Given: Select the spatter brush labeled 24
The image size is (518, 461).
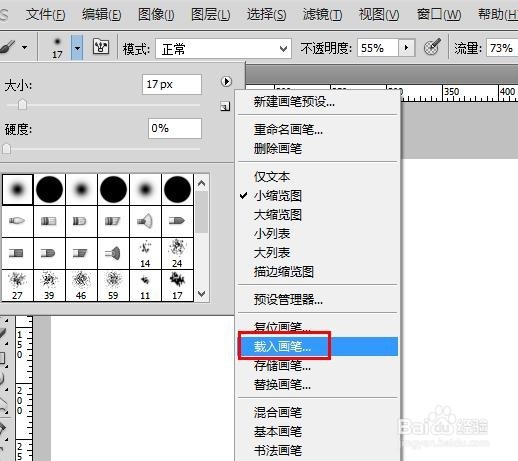Looking at the screenshot, I should (177, 253).
